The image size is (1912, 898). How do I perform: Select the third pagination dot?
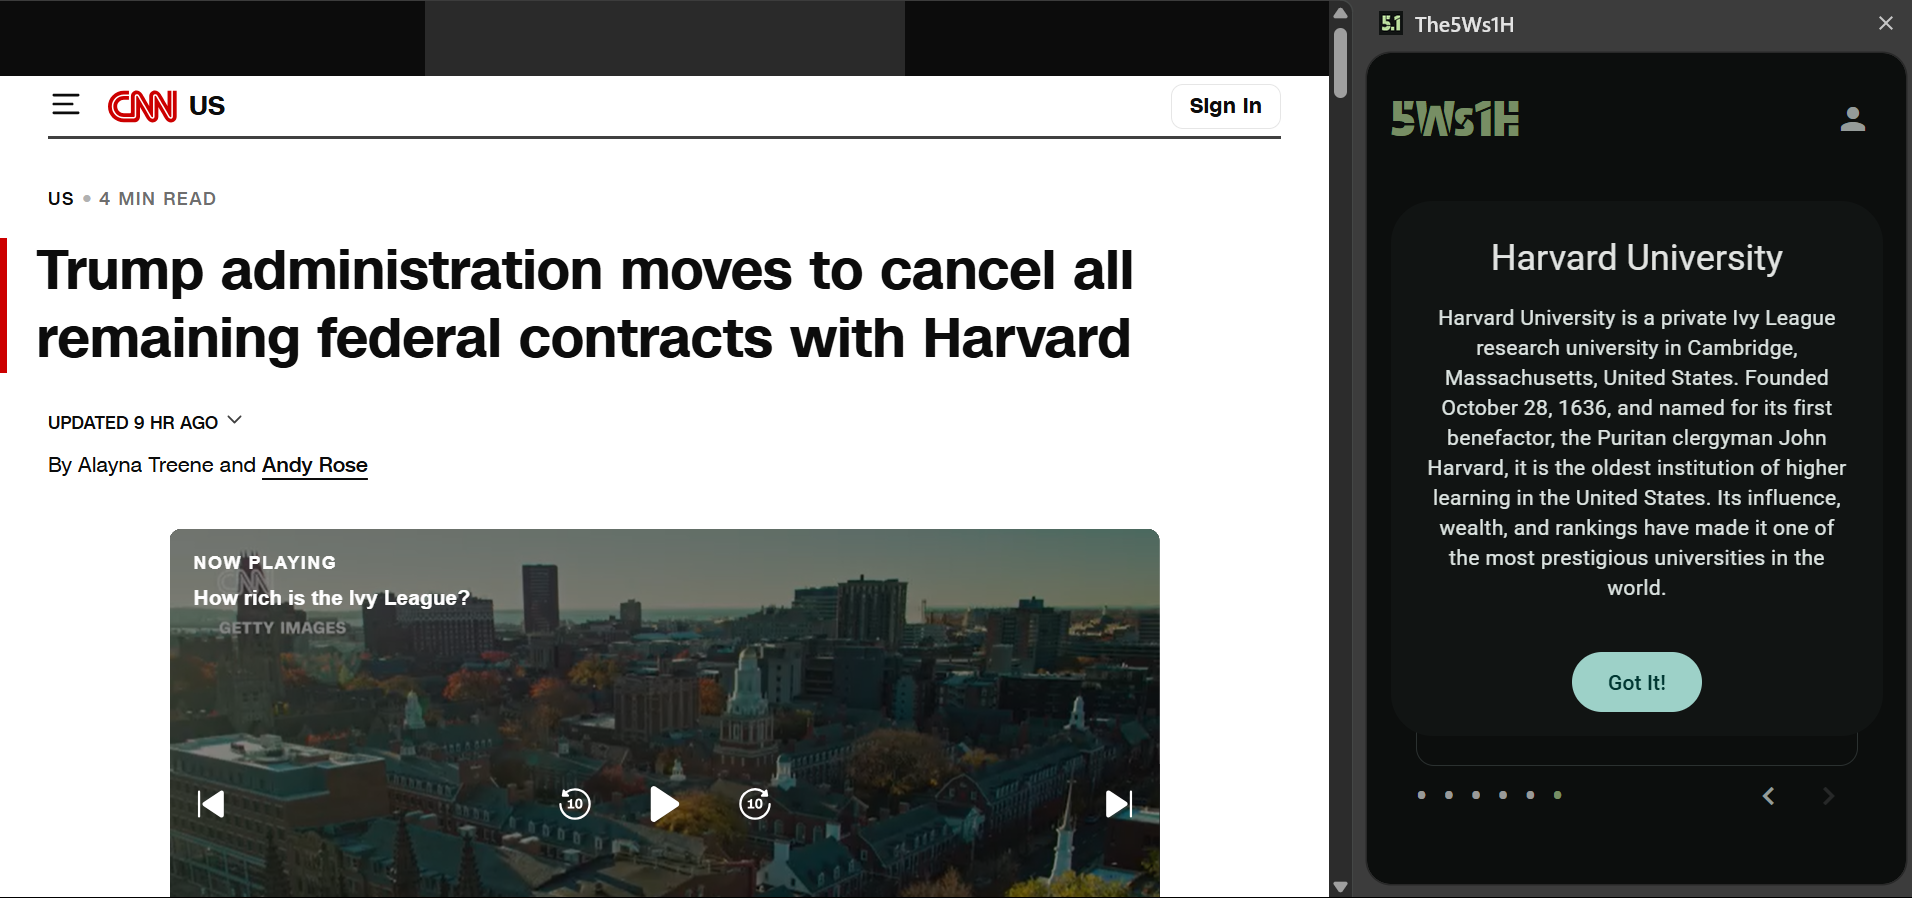1476,795
